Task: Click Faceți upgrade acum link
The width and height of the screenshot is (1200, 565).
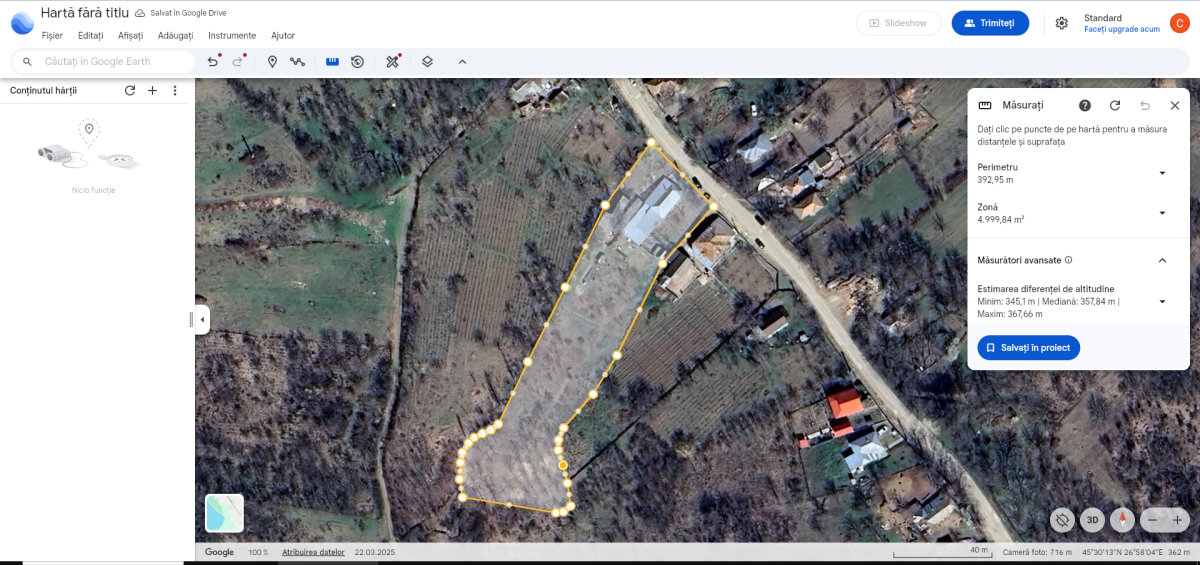Action: (x=1122, y=29)
